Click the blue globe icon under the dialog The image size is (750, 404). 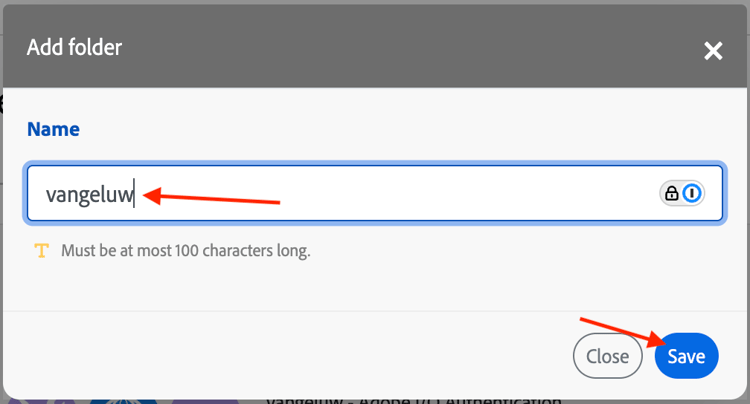[123, 401]
